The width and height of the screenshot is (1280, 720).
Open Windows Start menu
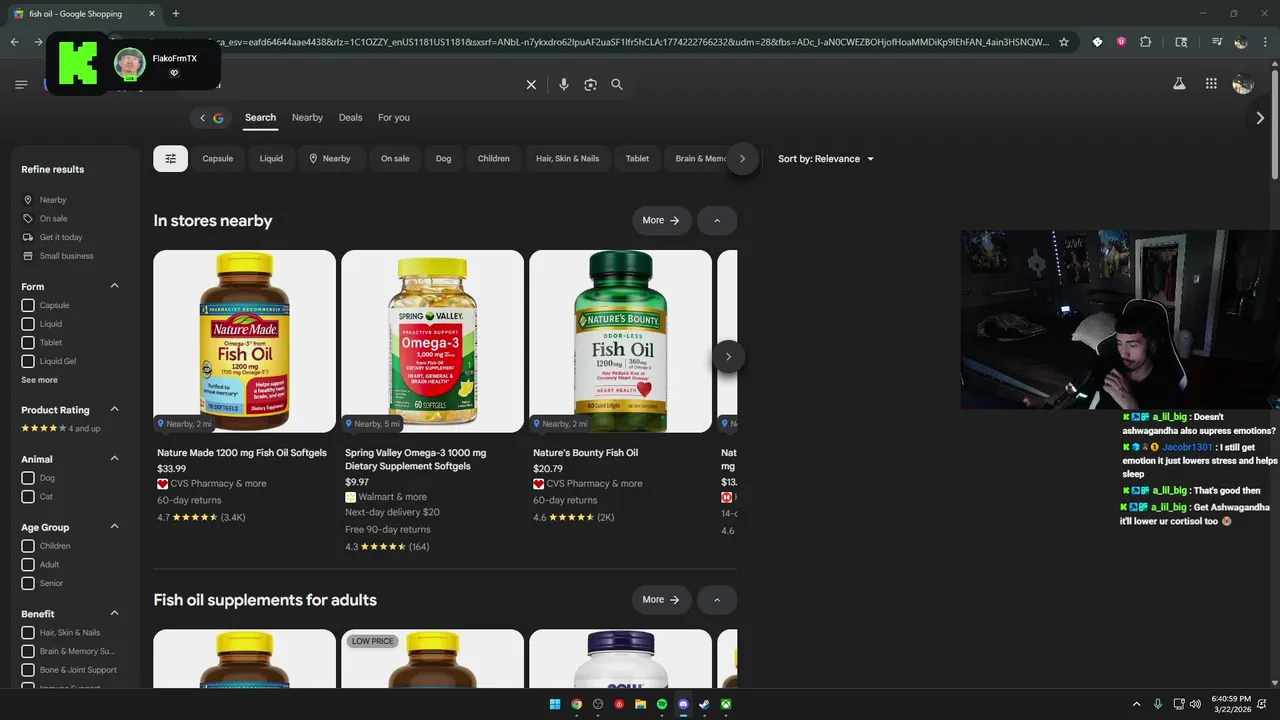(x=555, y=704)
